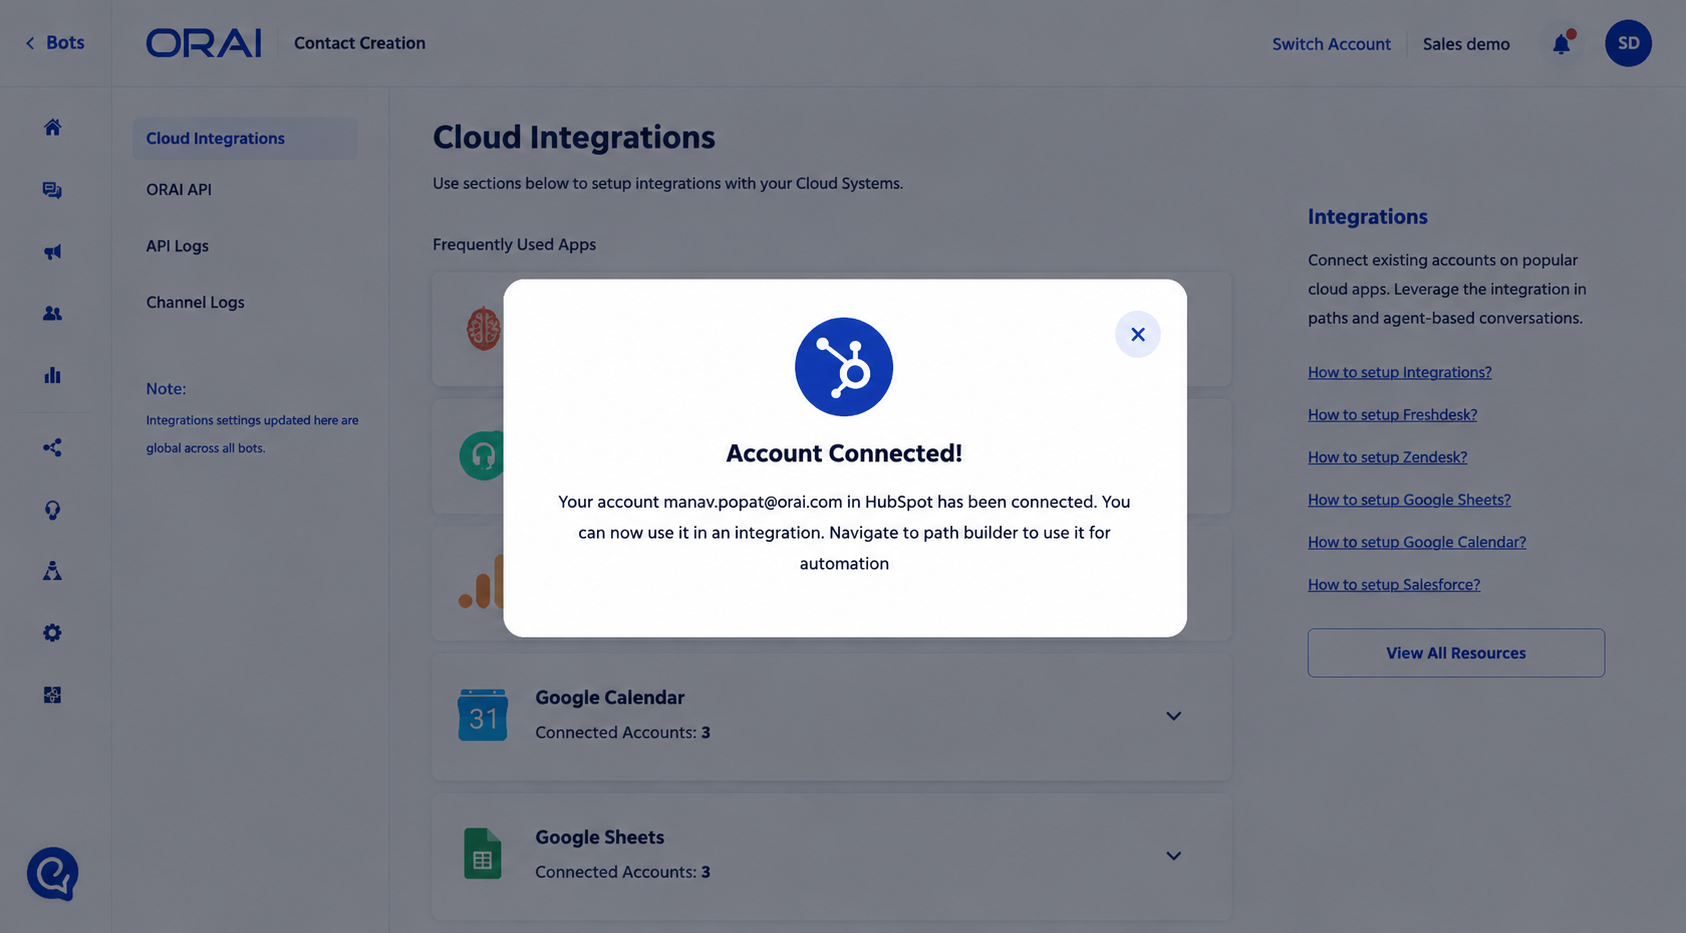
Task: Go back to Bots
Action: click(55, 43)
